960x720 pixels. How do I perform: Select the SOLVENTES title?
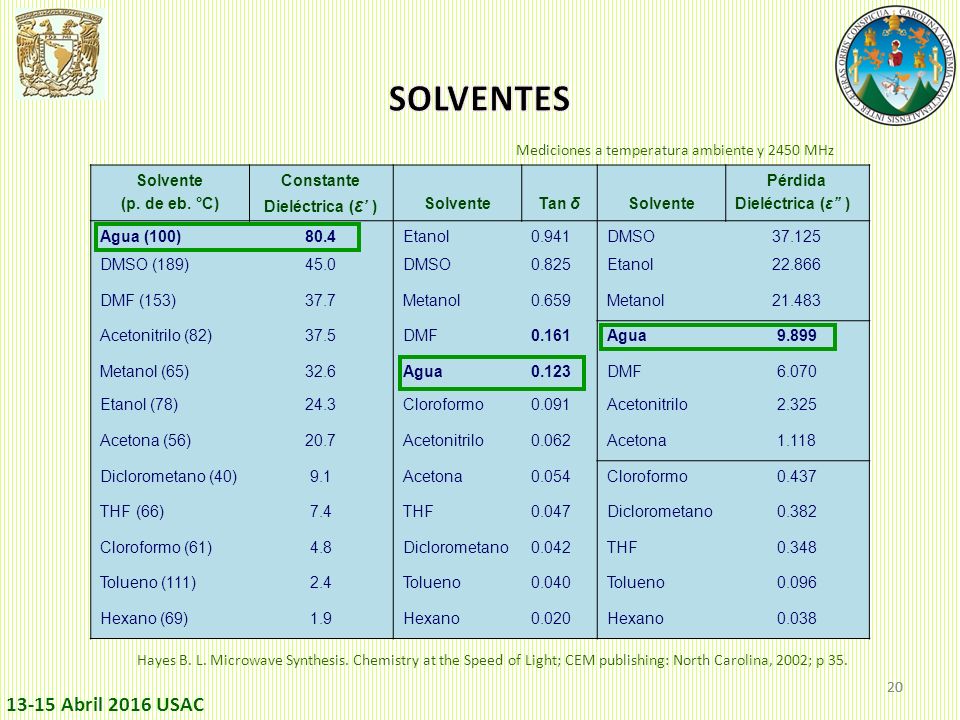479,99
